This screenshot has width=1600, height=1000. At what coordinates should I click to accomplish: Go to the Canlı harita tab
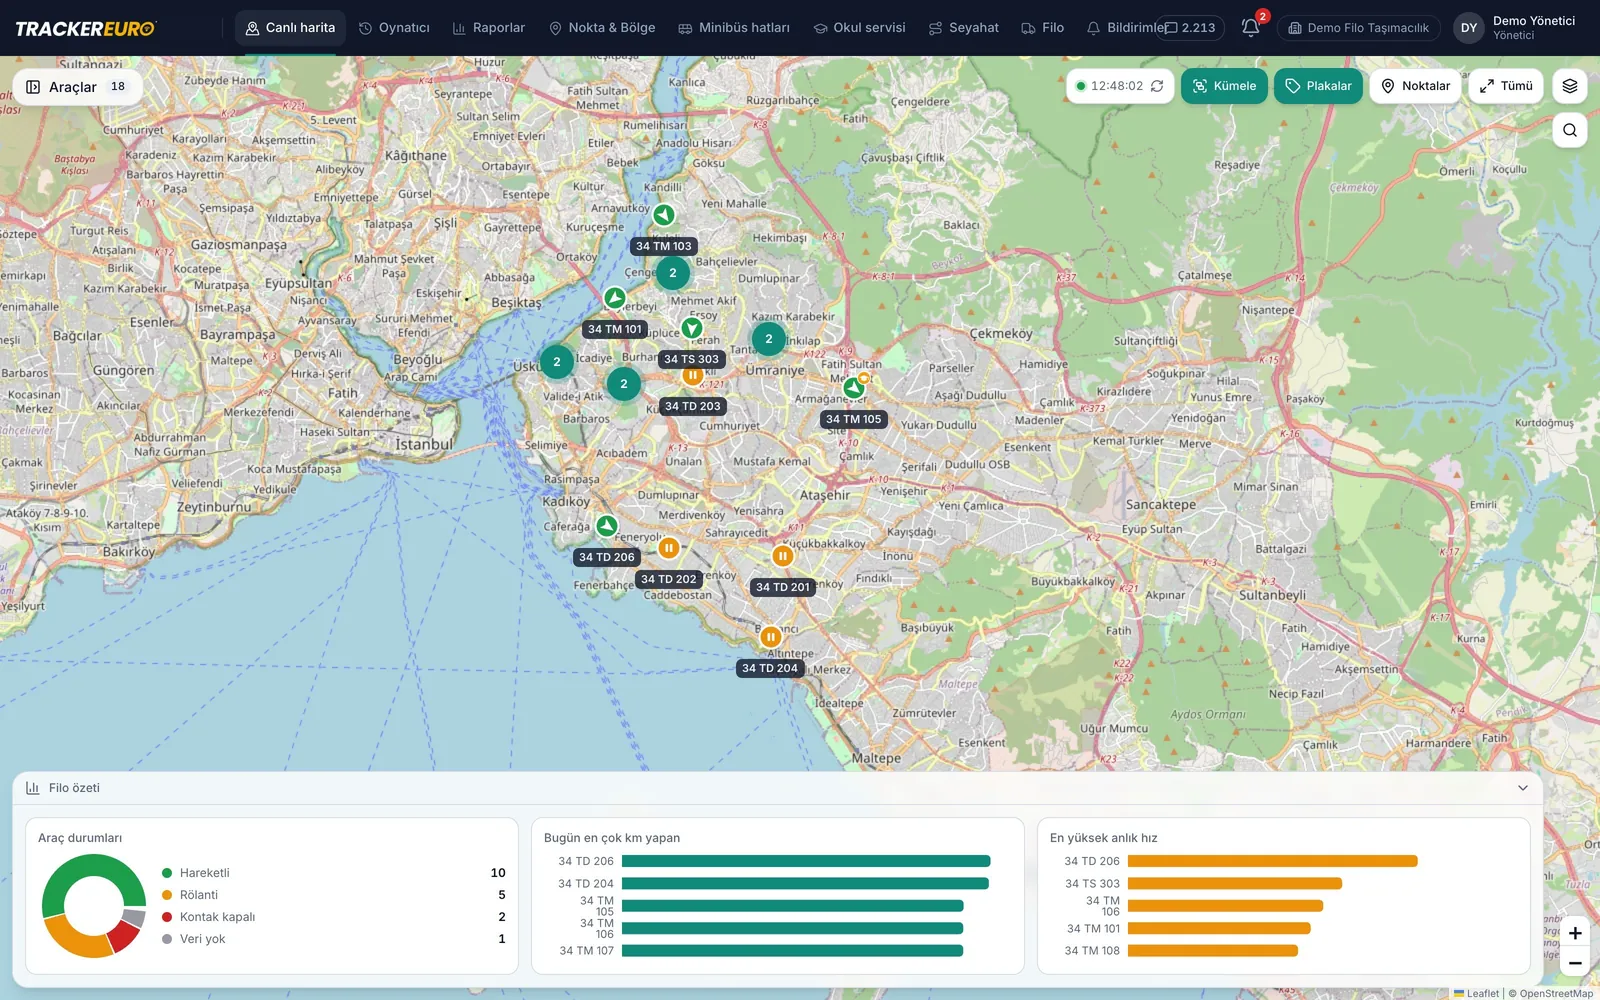click(x=290, y=28)
